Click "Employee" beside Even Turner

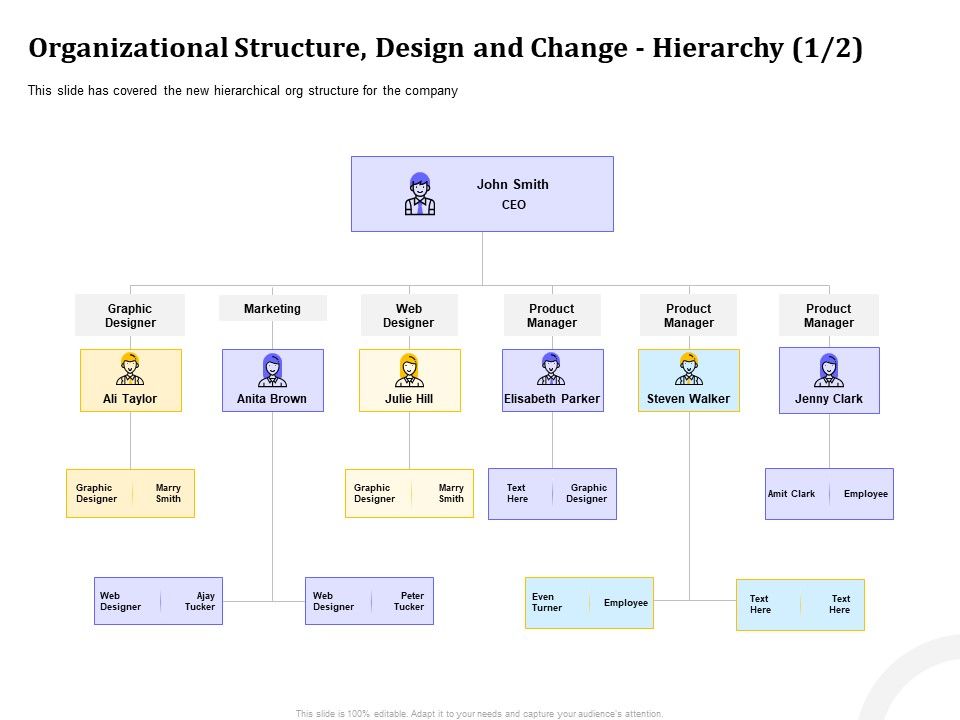click(626, 602)
